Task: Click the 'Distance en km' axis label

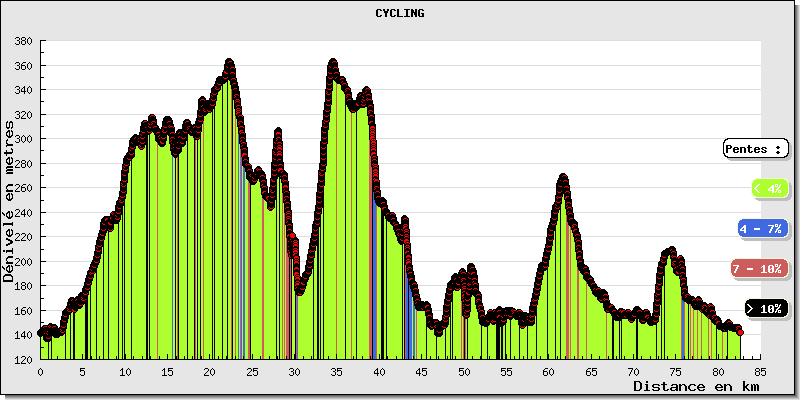Action: [x=696, y=386]
